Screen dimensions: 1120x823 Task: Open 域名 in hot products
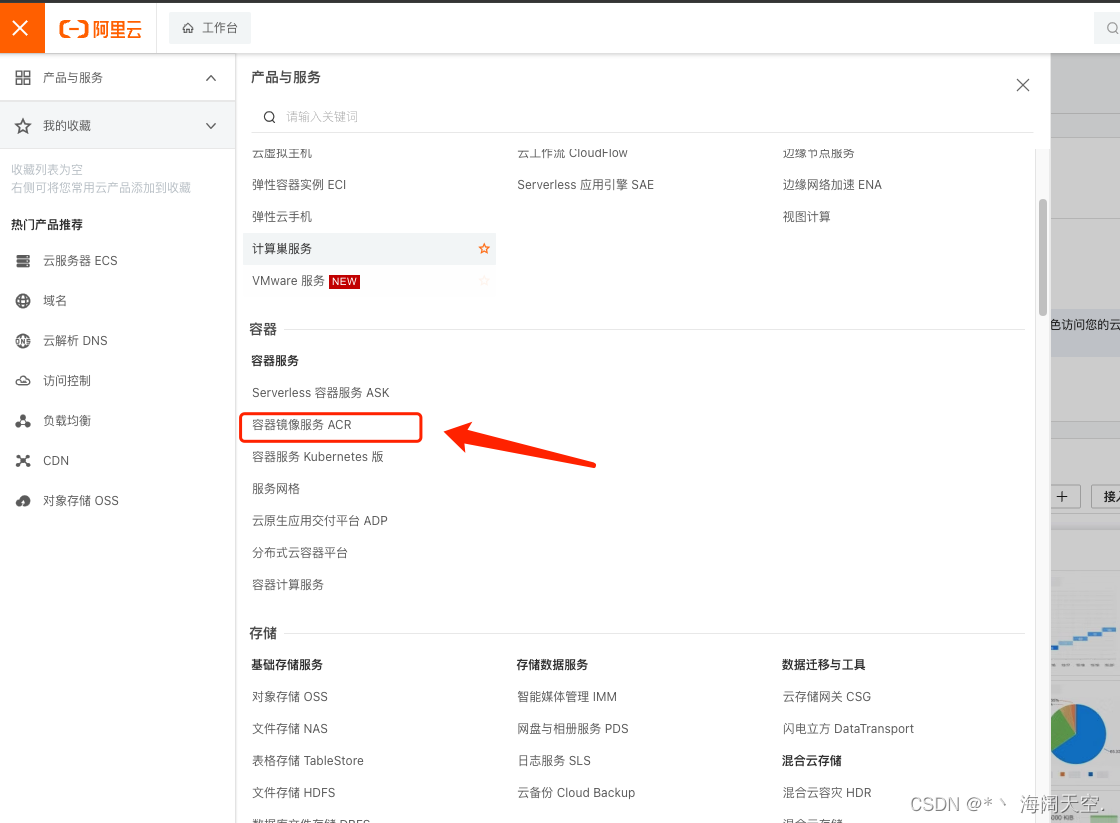(55, 301)
